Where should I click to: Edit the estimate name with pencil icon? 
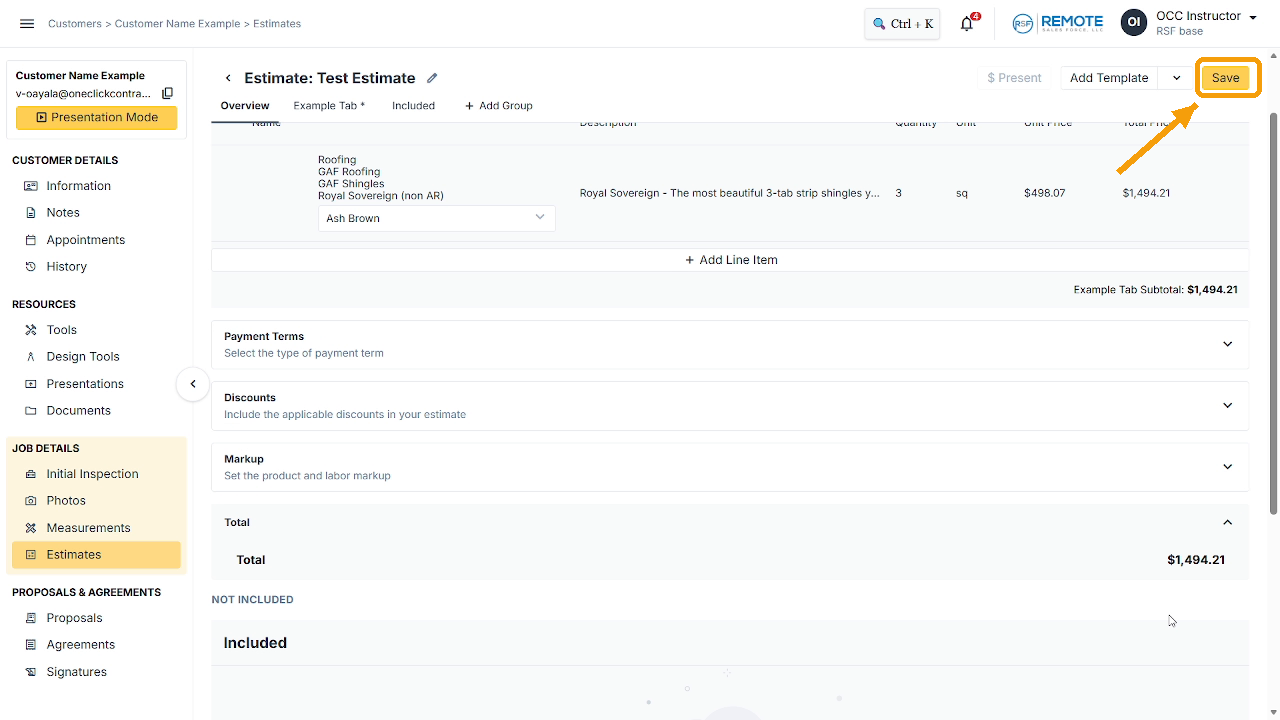(x=432, y=78)
